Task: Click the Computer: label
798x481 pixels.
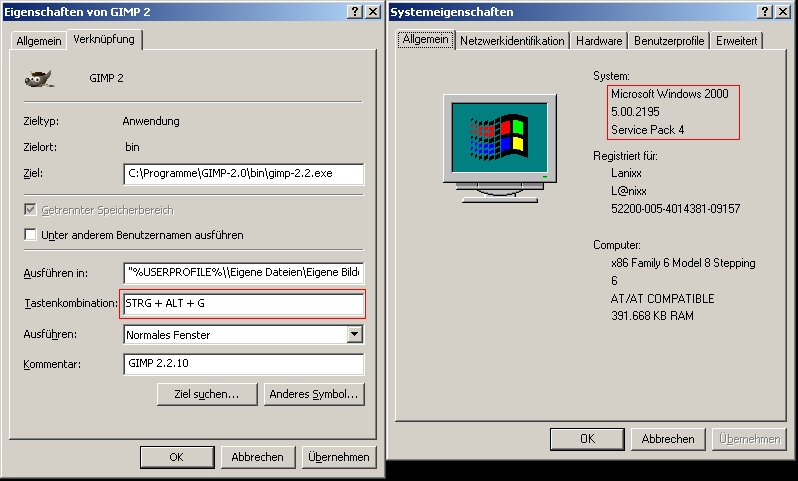Action: (617, 245)
